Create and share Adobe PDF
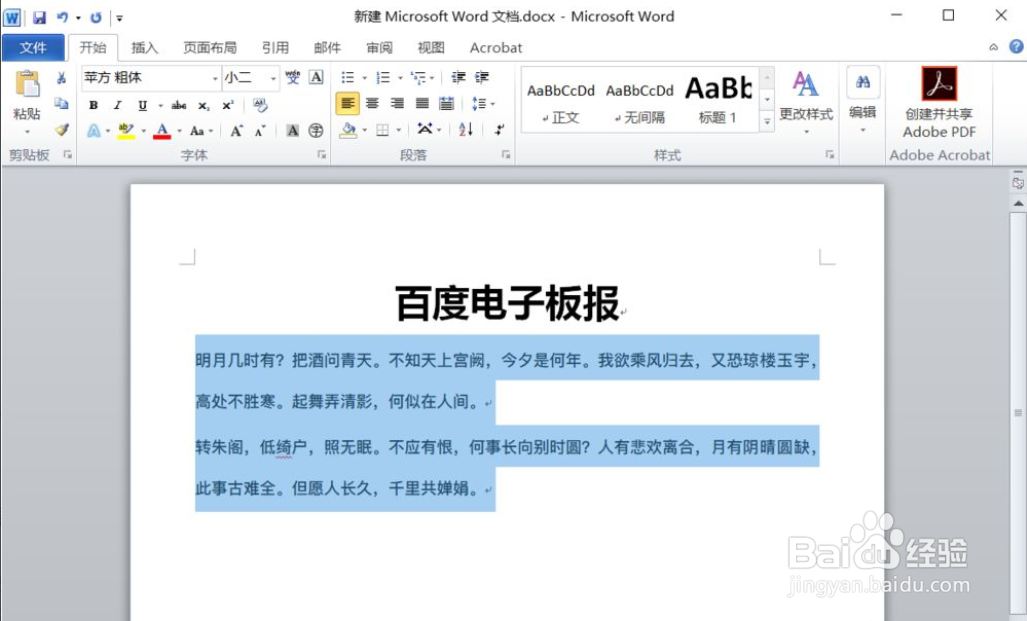The width and height of the screenshot is (1027, 621). point(939,103)
